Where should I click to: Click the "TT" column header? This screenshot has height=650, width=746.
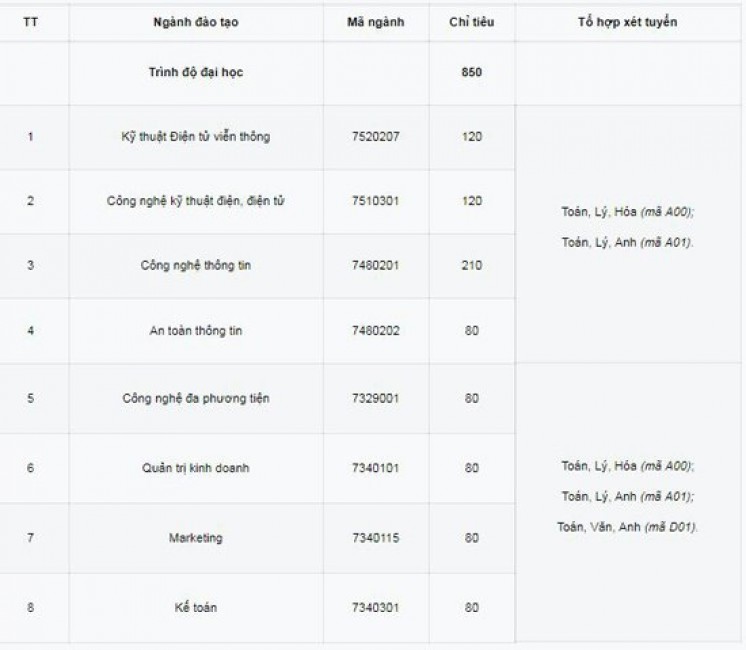[x=30, y=21]
